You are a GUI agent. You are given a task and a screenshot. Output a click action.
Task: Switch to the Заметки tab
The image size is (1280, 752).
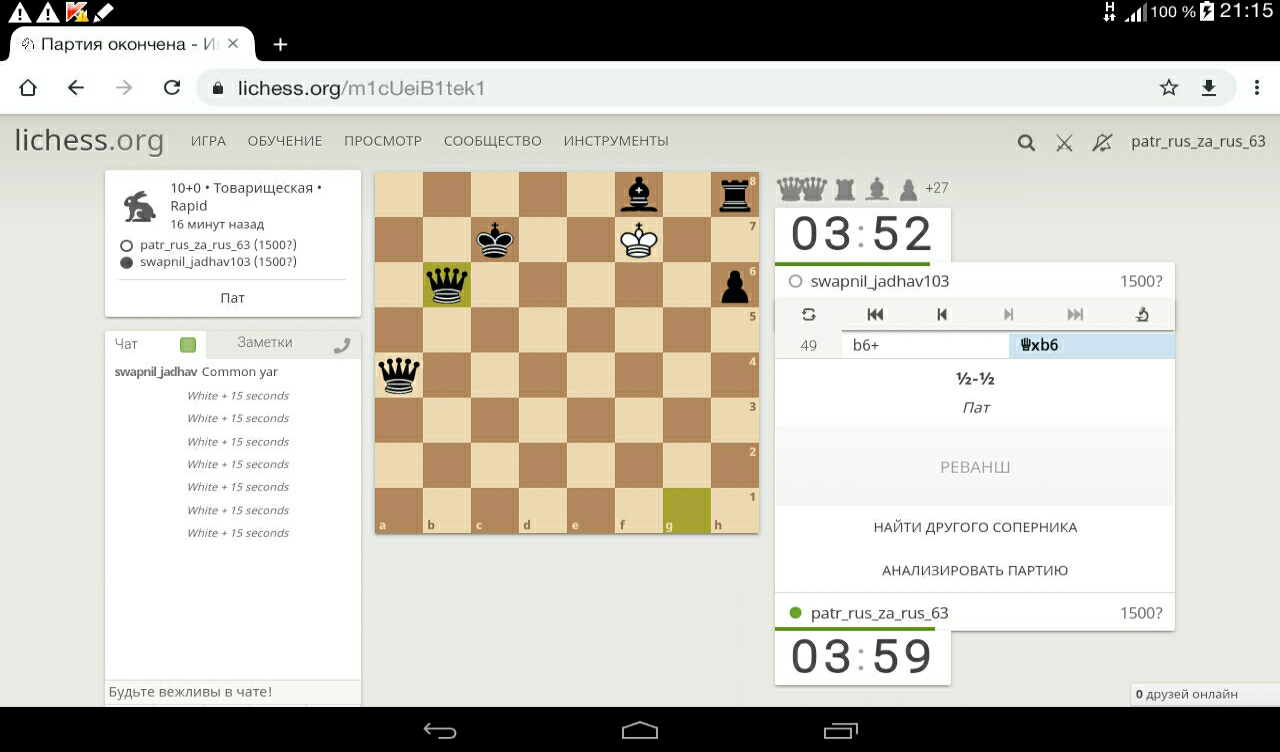click(265, 342)
